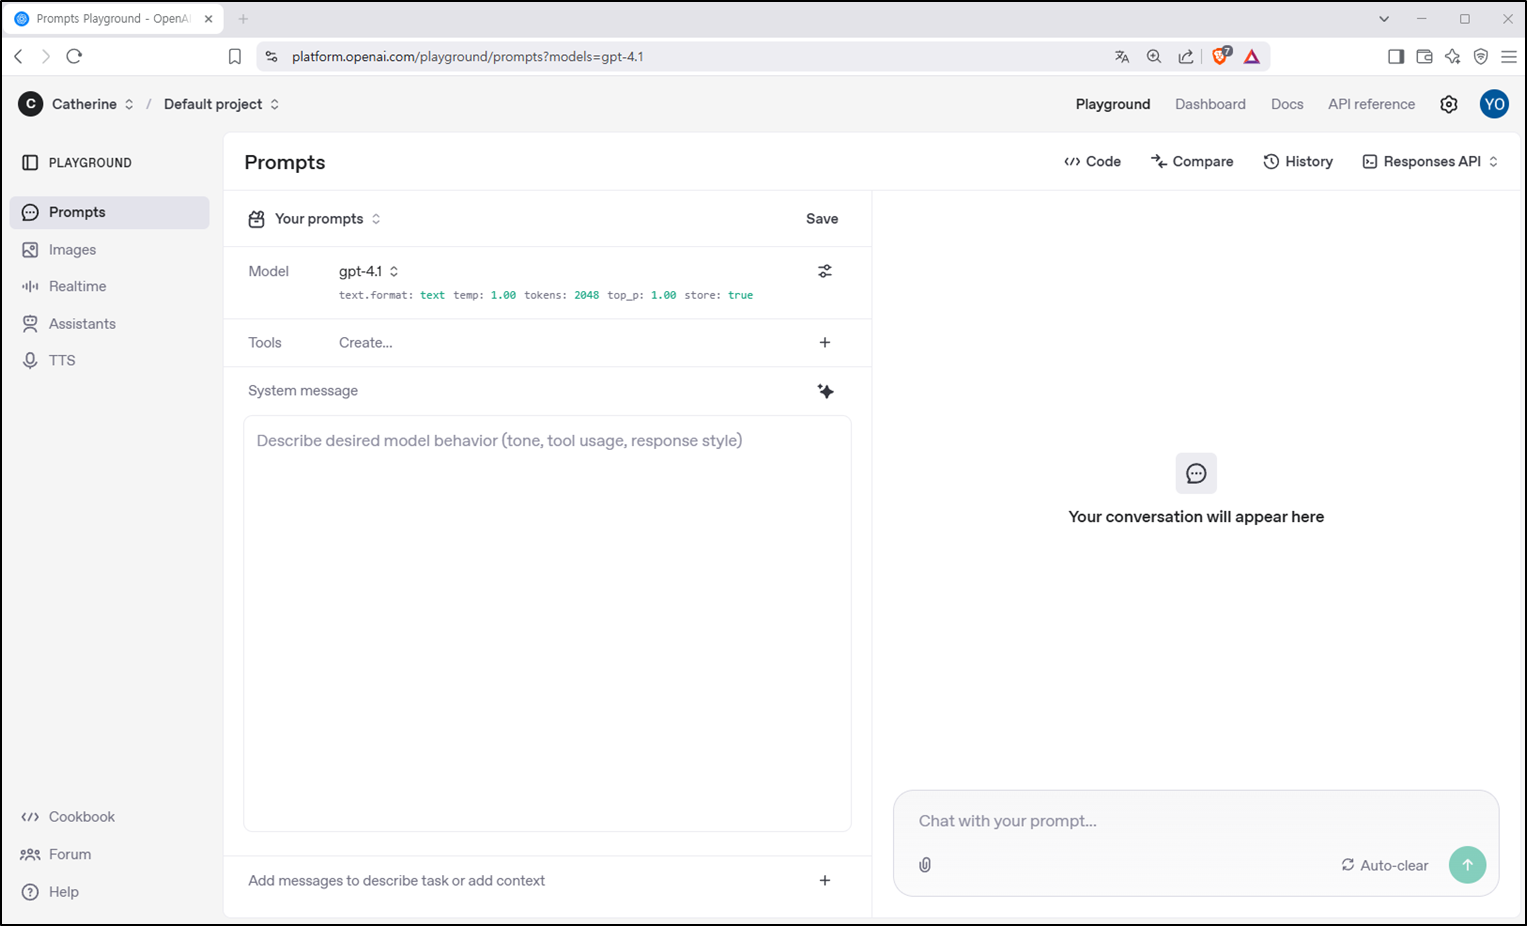The width and height of the screenshot is (1527, 926).
Task: Generate system message with sparkle icon
Action: (825, 391)
